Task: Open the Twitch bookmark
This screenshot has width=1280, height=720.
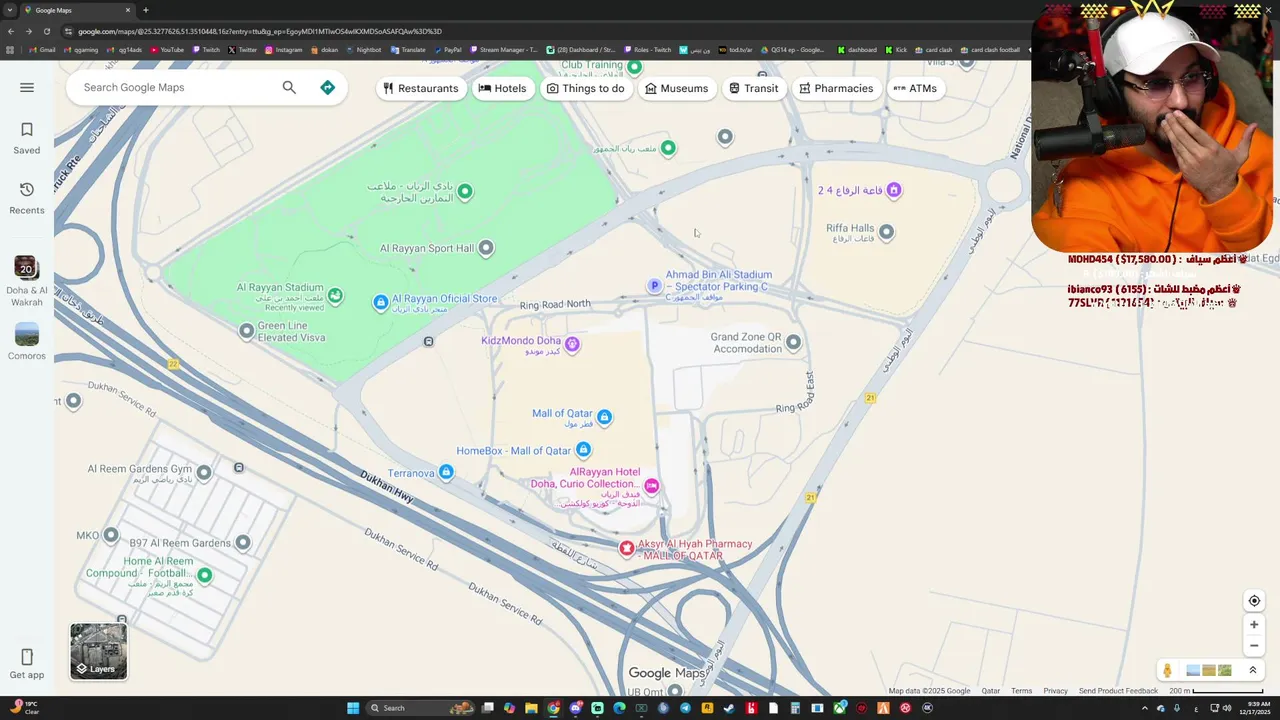Action: click(x=206, y=50)
